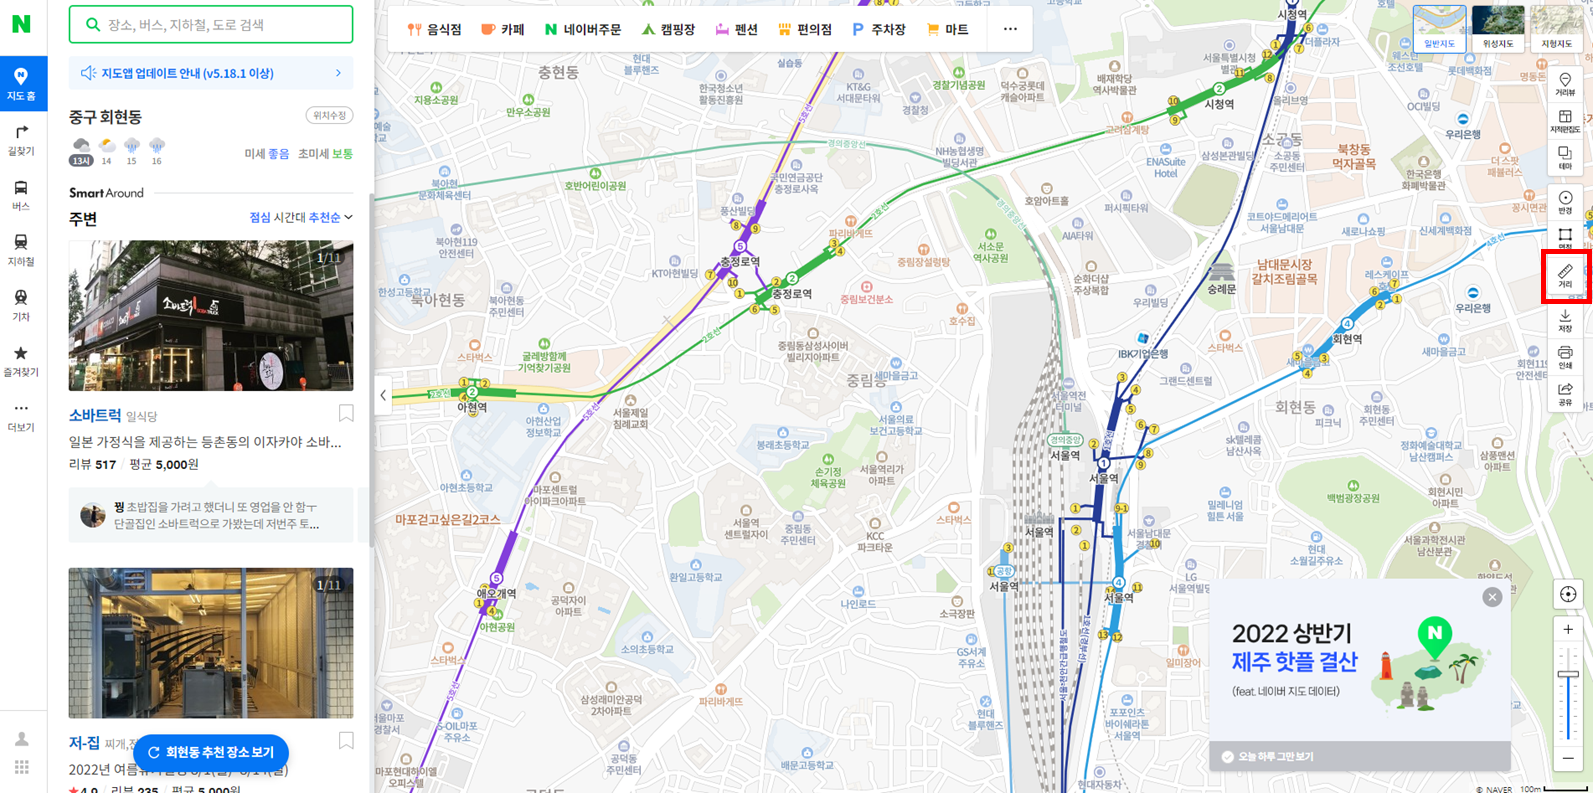Click the 남대문시장 갈치조림골목 map label
Screen dimensions: 1593x793
point(1285,272)
